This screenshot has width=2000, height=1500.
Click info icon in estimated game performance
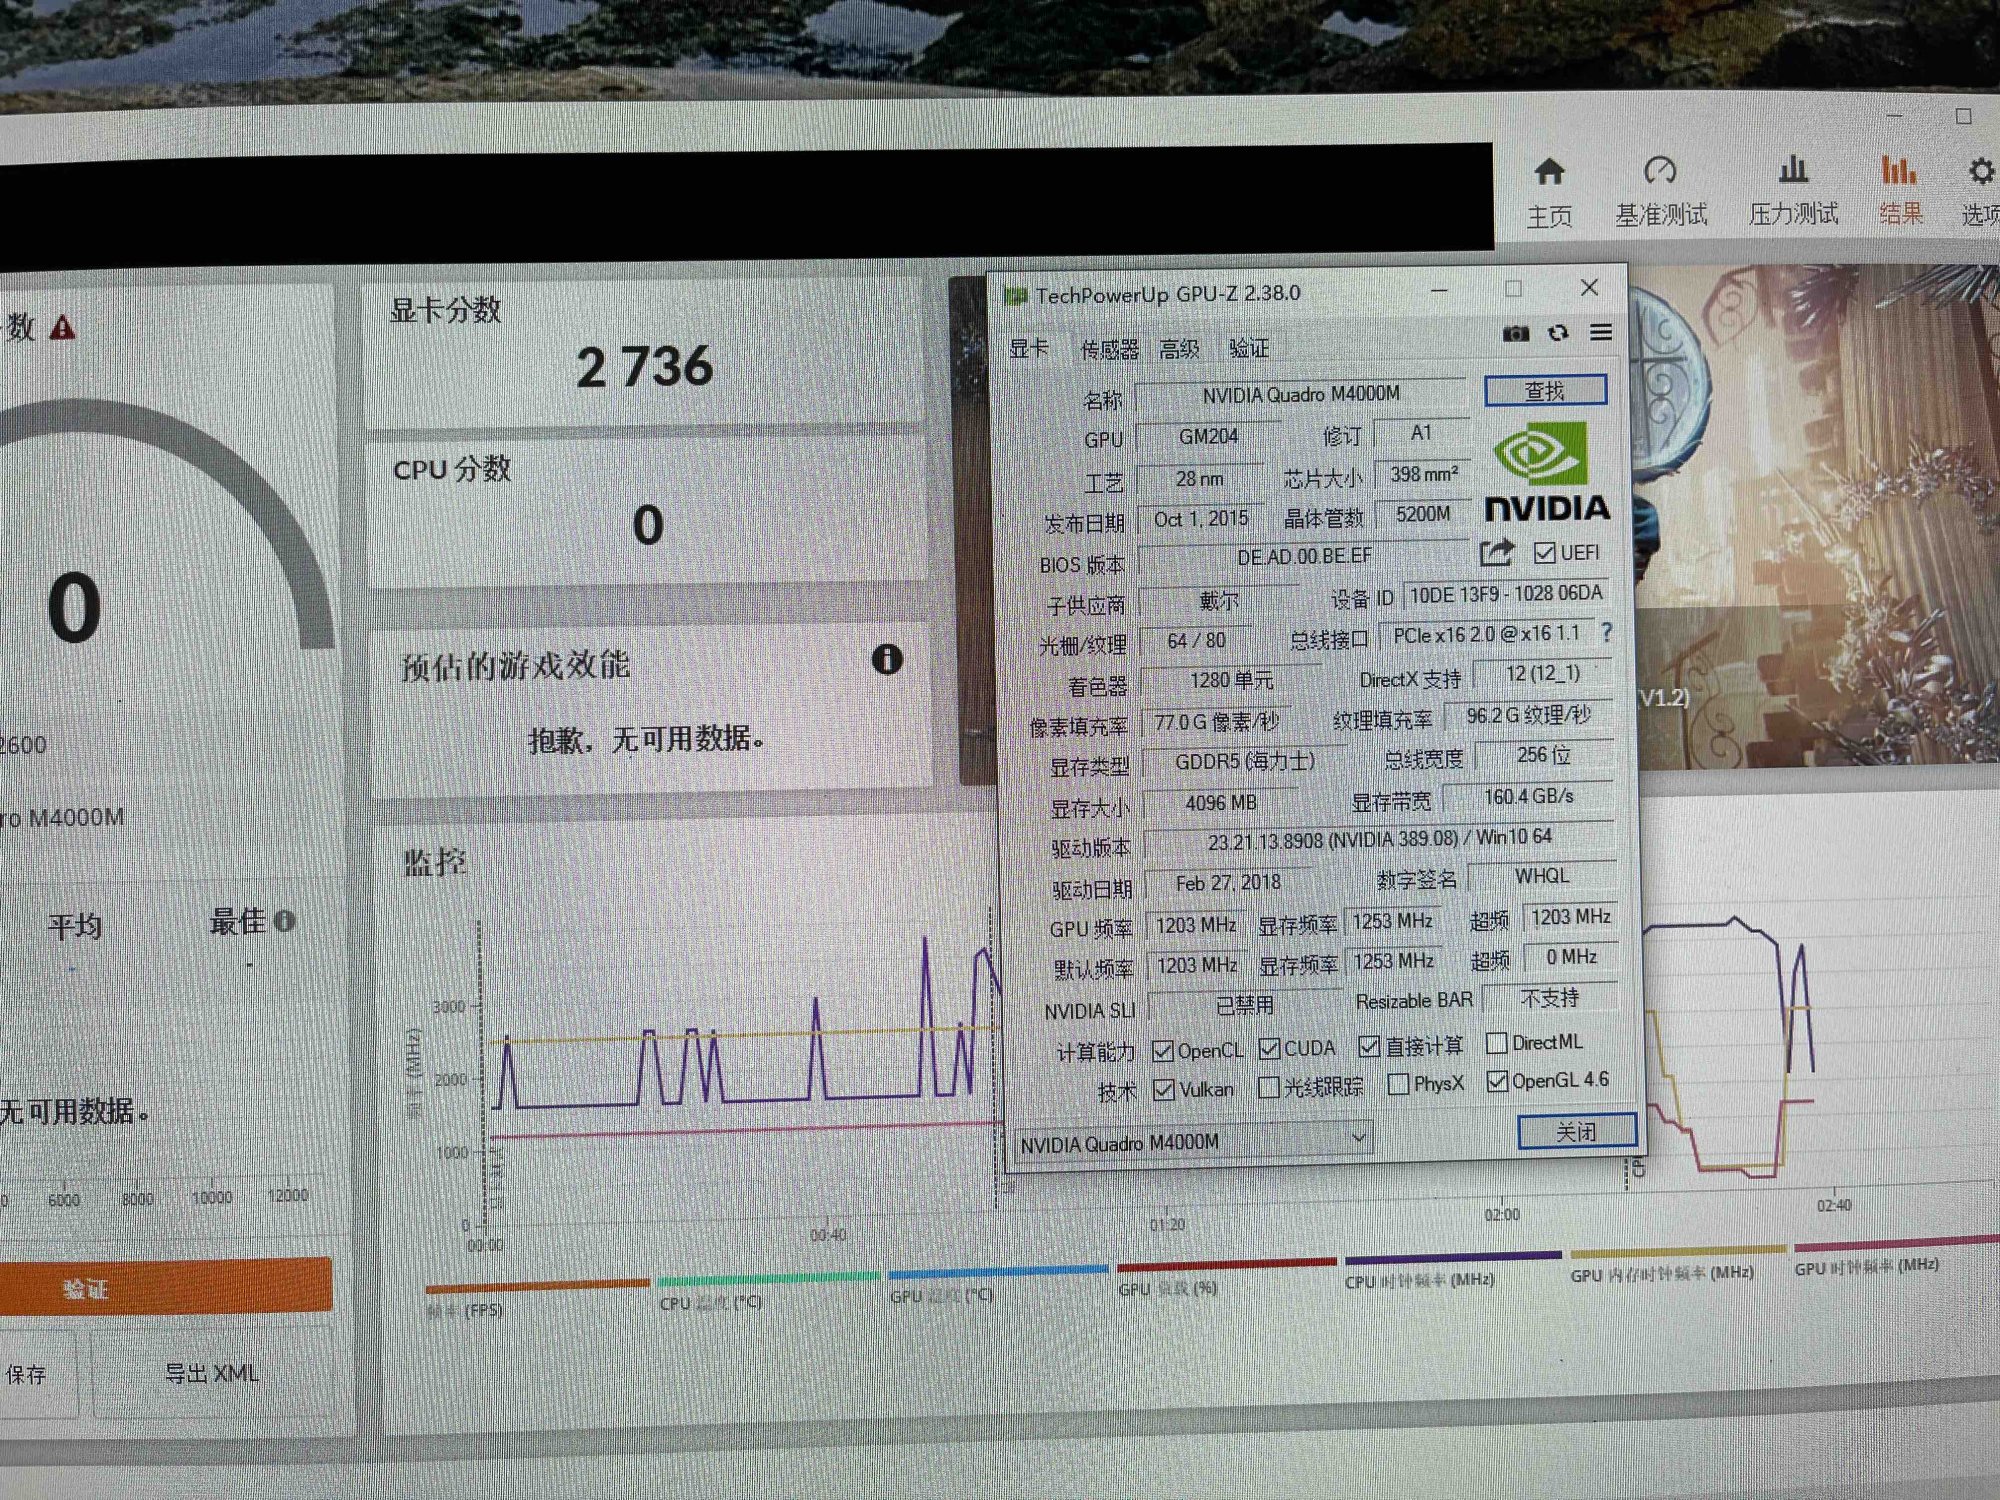887,659
